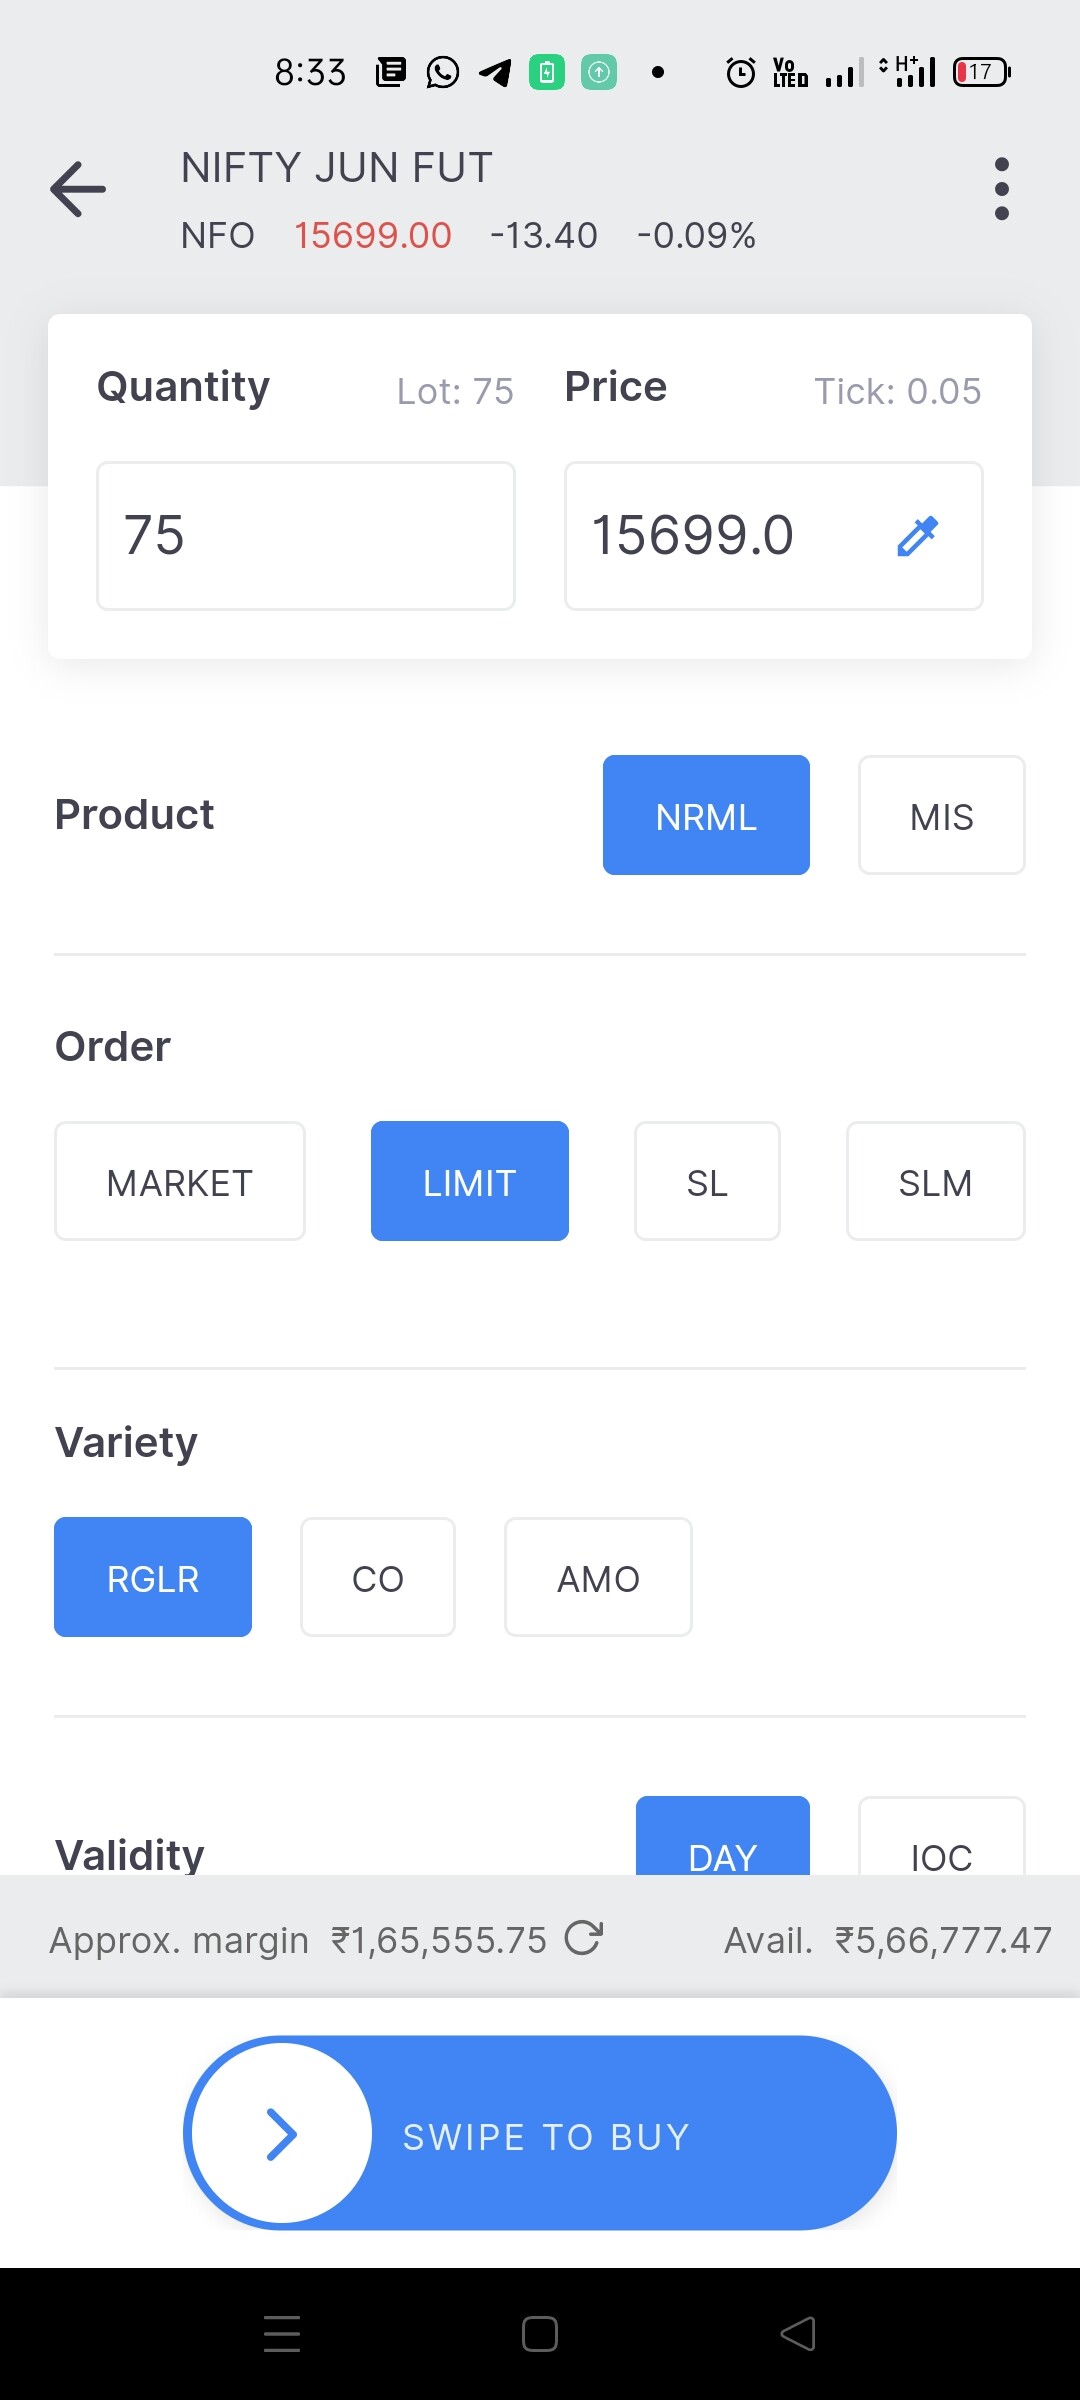Select LIMIT order type
Image resolution: width=1080 pixels, height=2400 pixels.
470,1181
